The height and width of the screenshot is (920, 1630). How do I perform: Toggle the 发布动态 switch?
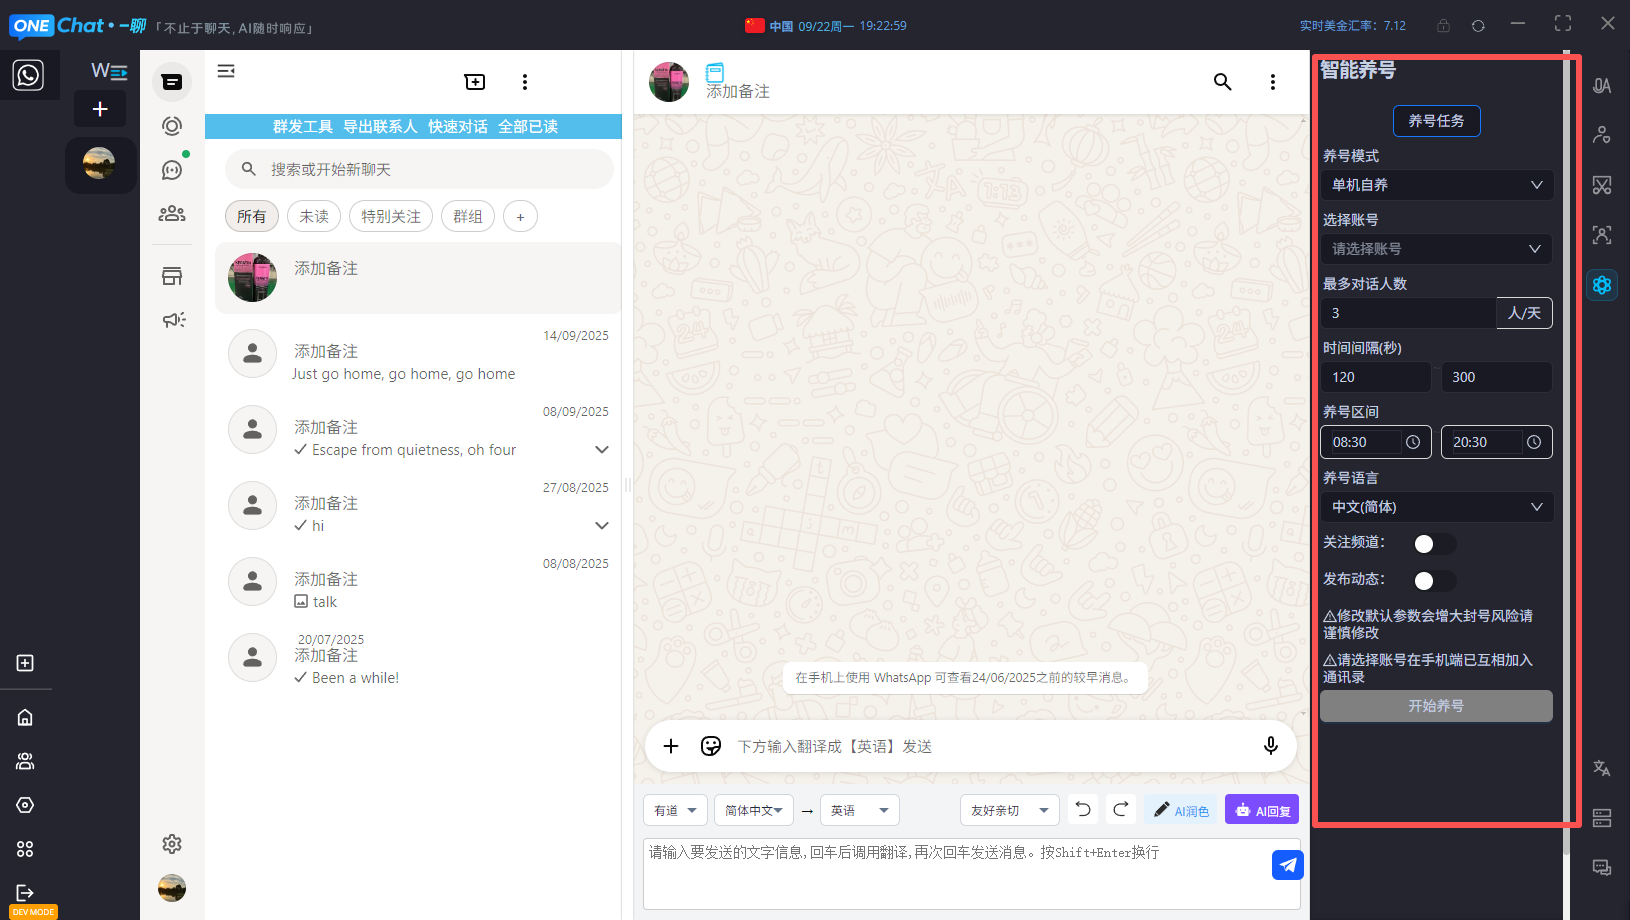[1434, 580]
